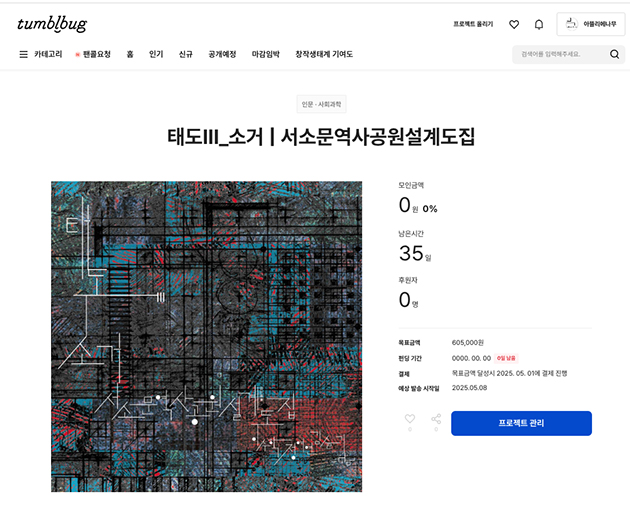Viewport: 630px width, 517px height.
Task: Open 창작생태계 기여도 tab
Action: click(324, 54)
